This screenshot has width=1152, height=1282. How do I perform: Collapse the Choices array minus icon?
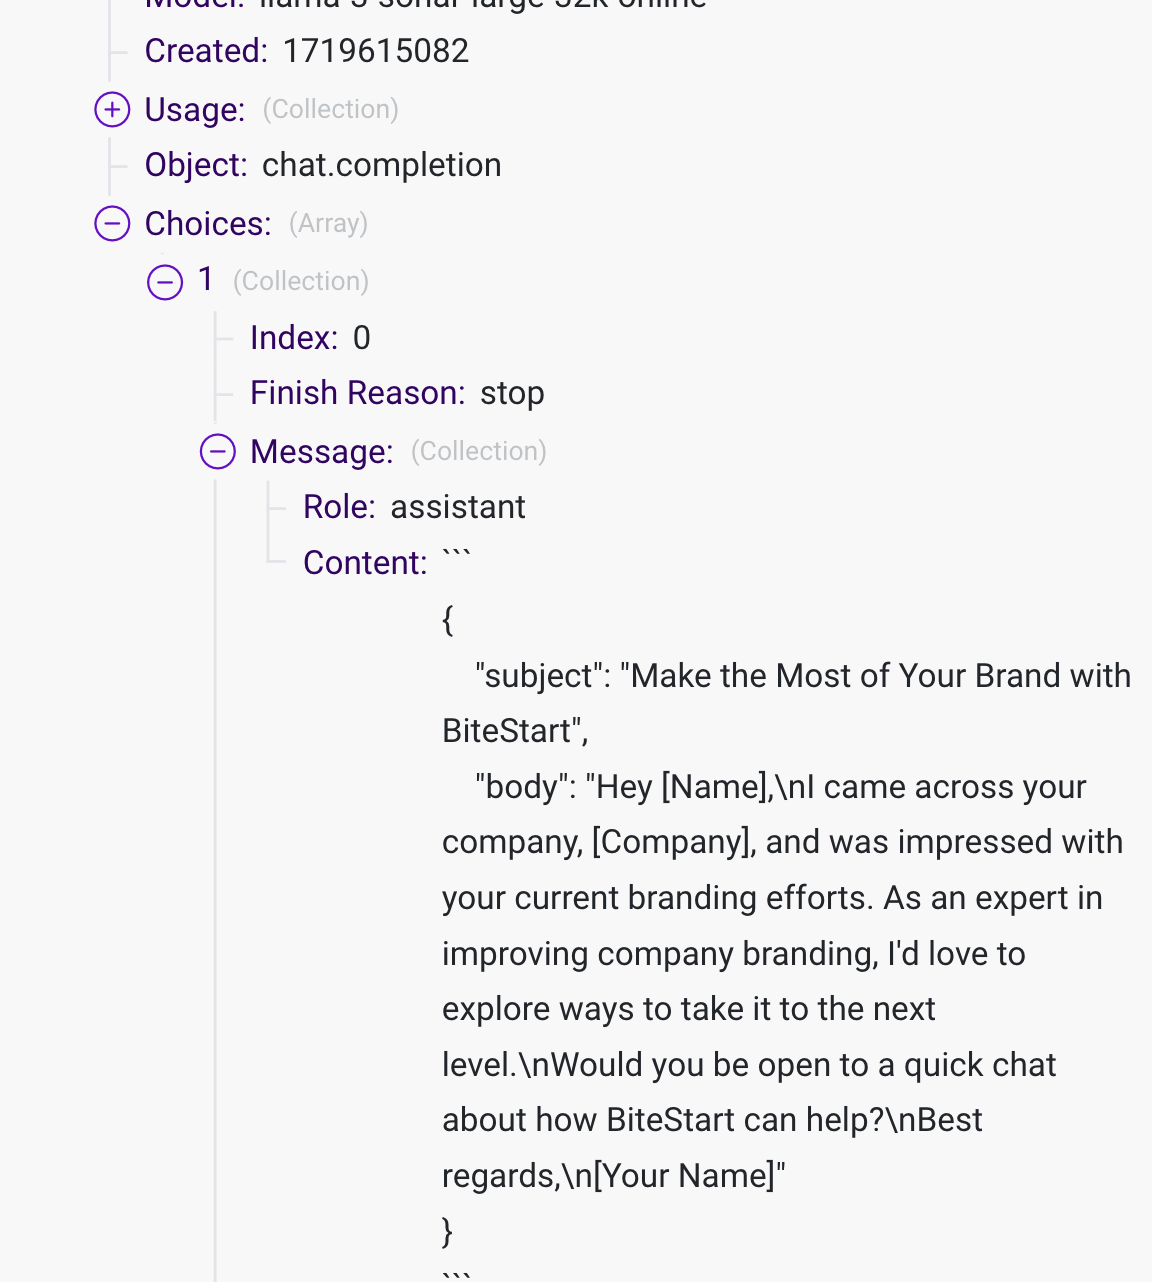pyautogui.click(x=112, y=223)
